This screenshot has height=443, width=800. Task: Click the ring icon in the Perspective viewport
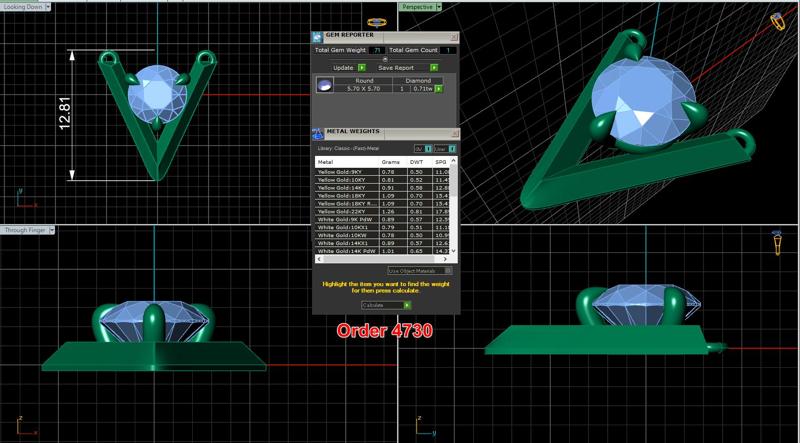(779, 21)
